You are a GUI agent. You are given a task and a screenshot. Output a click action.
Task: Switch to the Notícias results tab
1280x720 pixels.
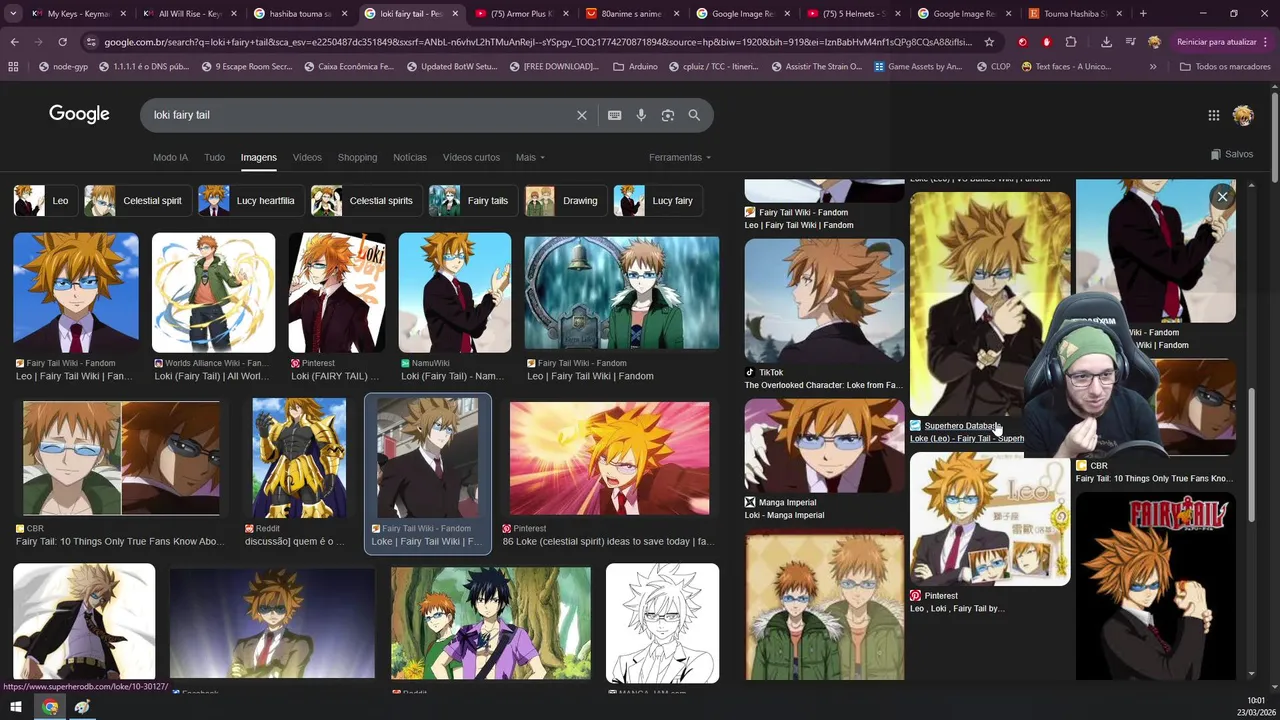coord(410,157)
